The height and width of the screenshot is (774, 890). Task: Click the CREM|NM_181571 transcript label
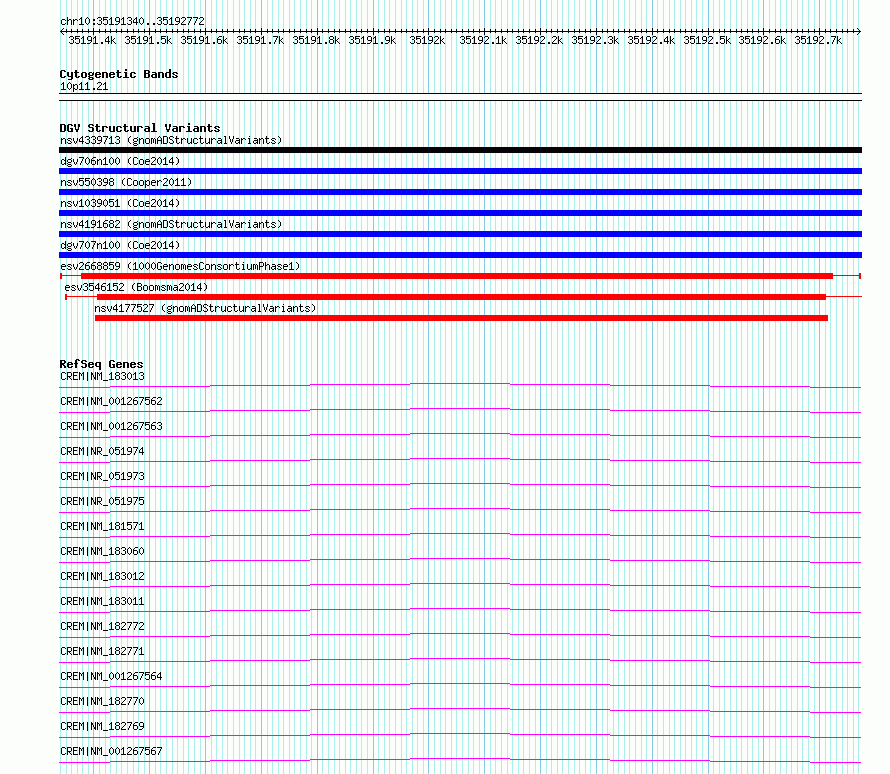click(102, 526)
